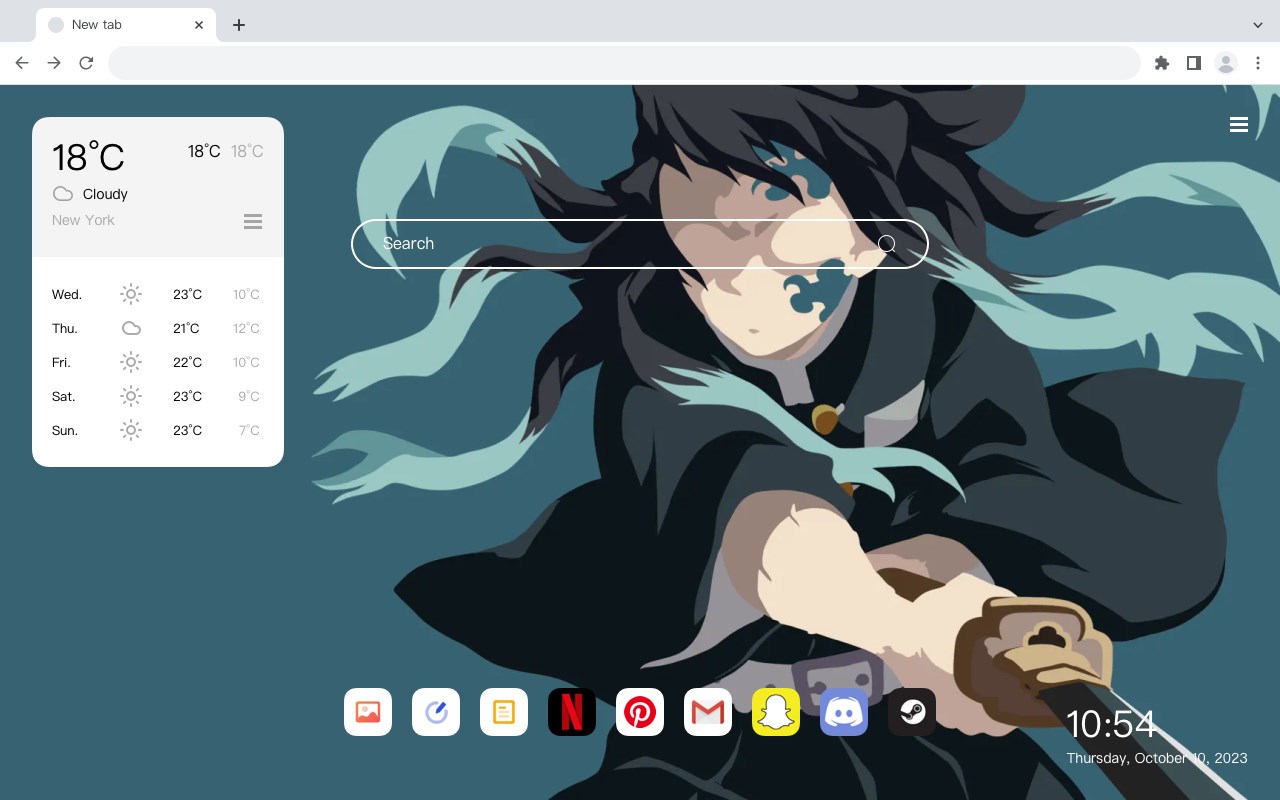Click the sunny icon for Wed.
This screenshot has width=1280, height=800.
[x=131, y=294]
